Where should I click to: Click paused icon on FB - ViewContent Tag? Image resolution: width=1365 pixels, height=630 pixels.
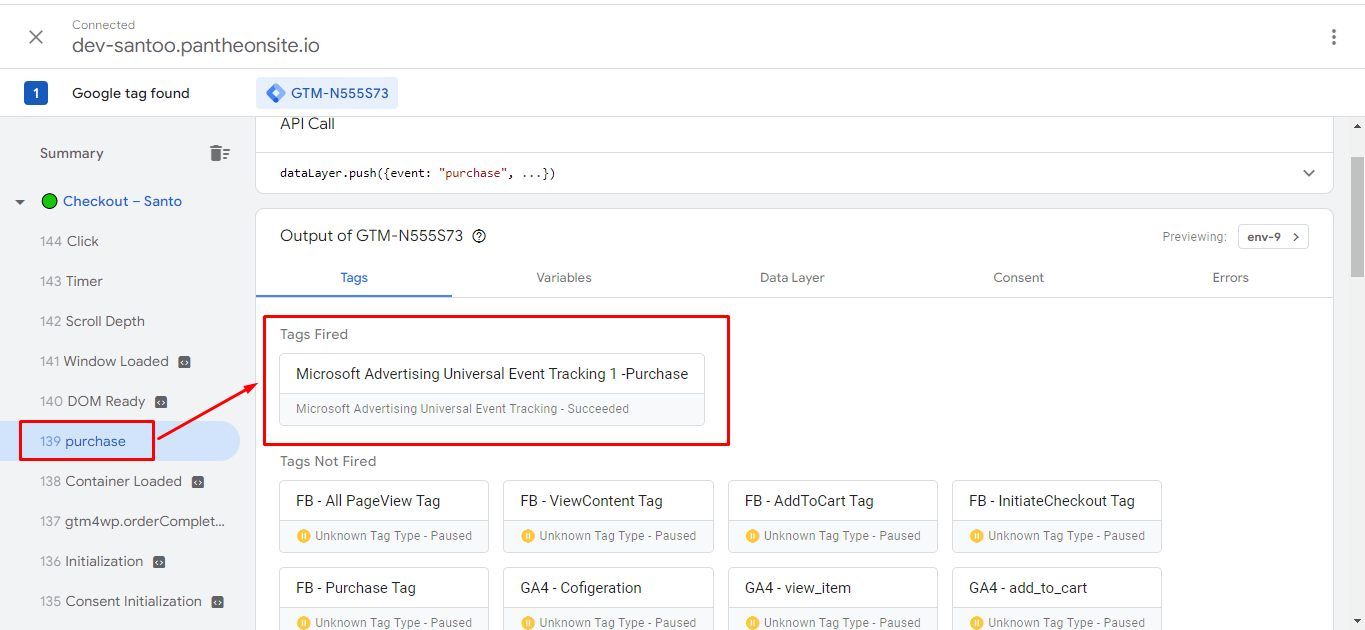pos(527,536)
